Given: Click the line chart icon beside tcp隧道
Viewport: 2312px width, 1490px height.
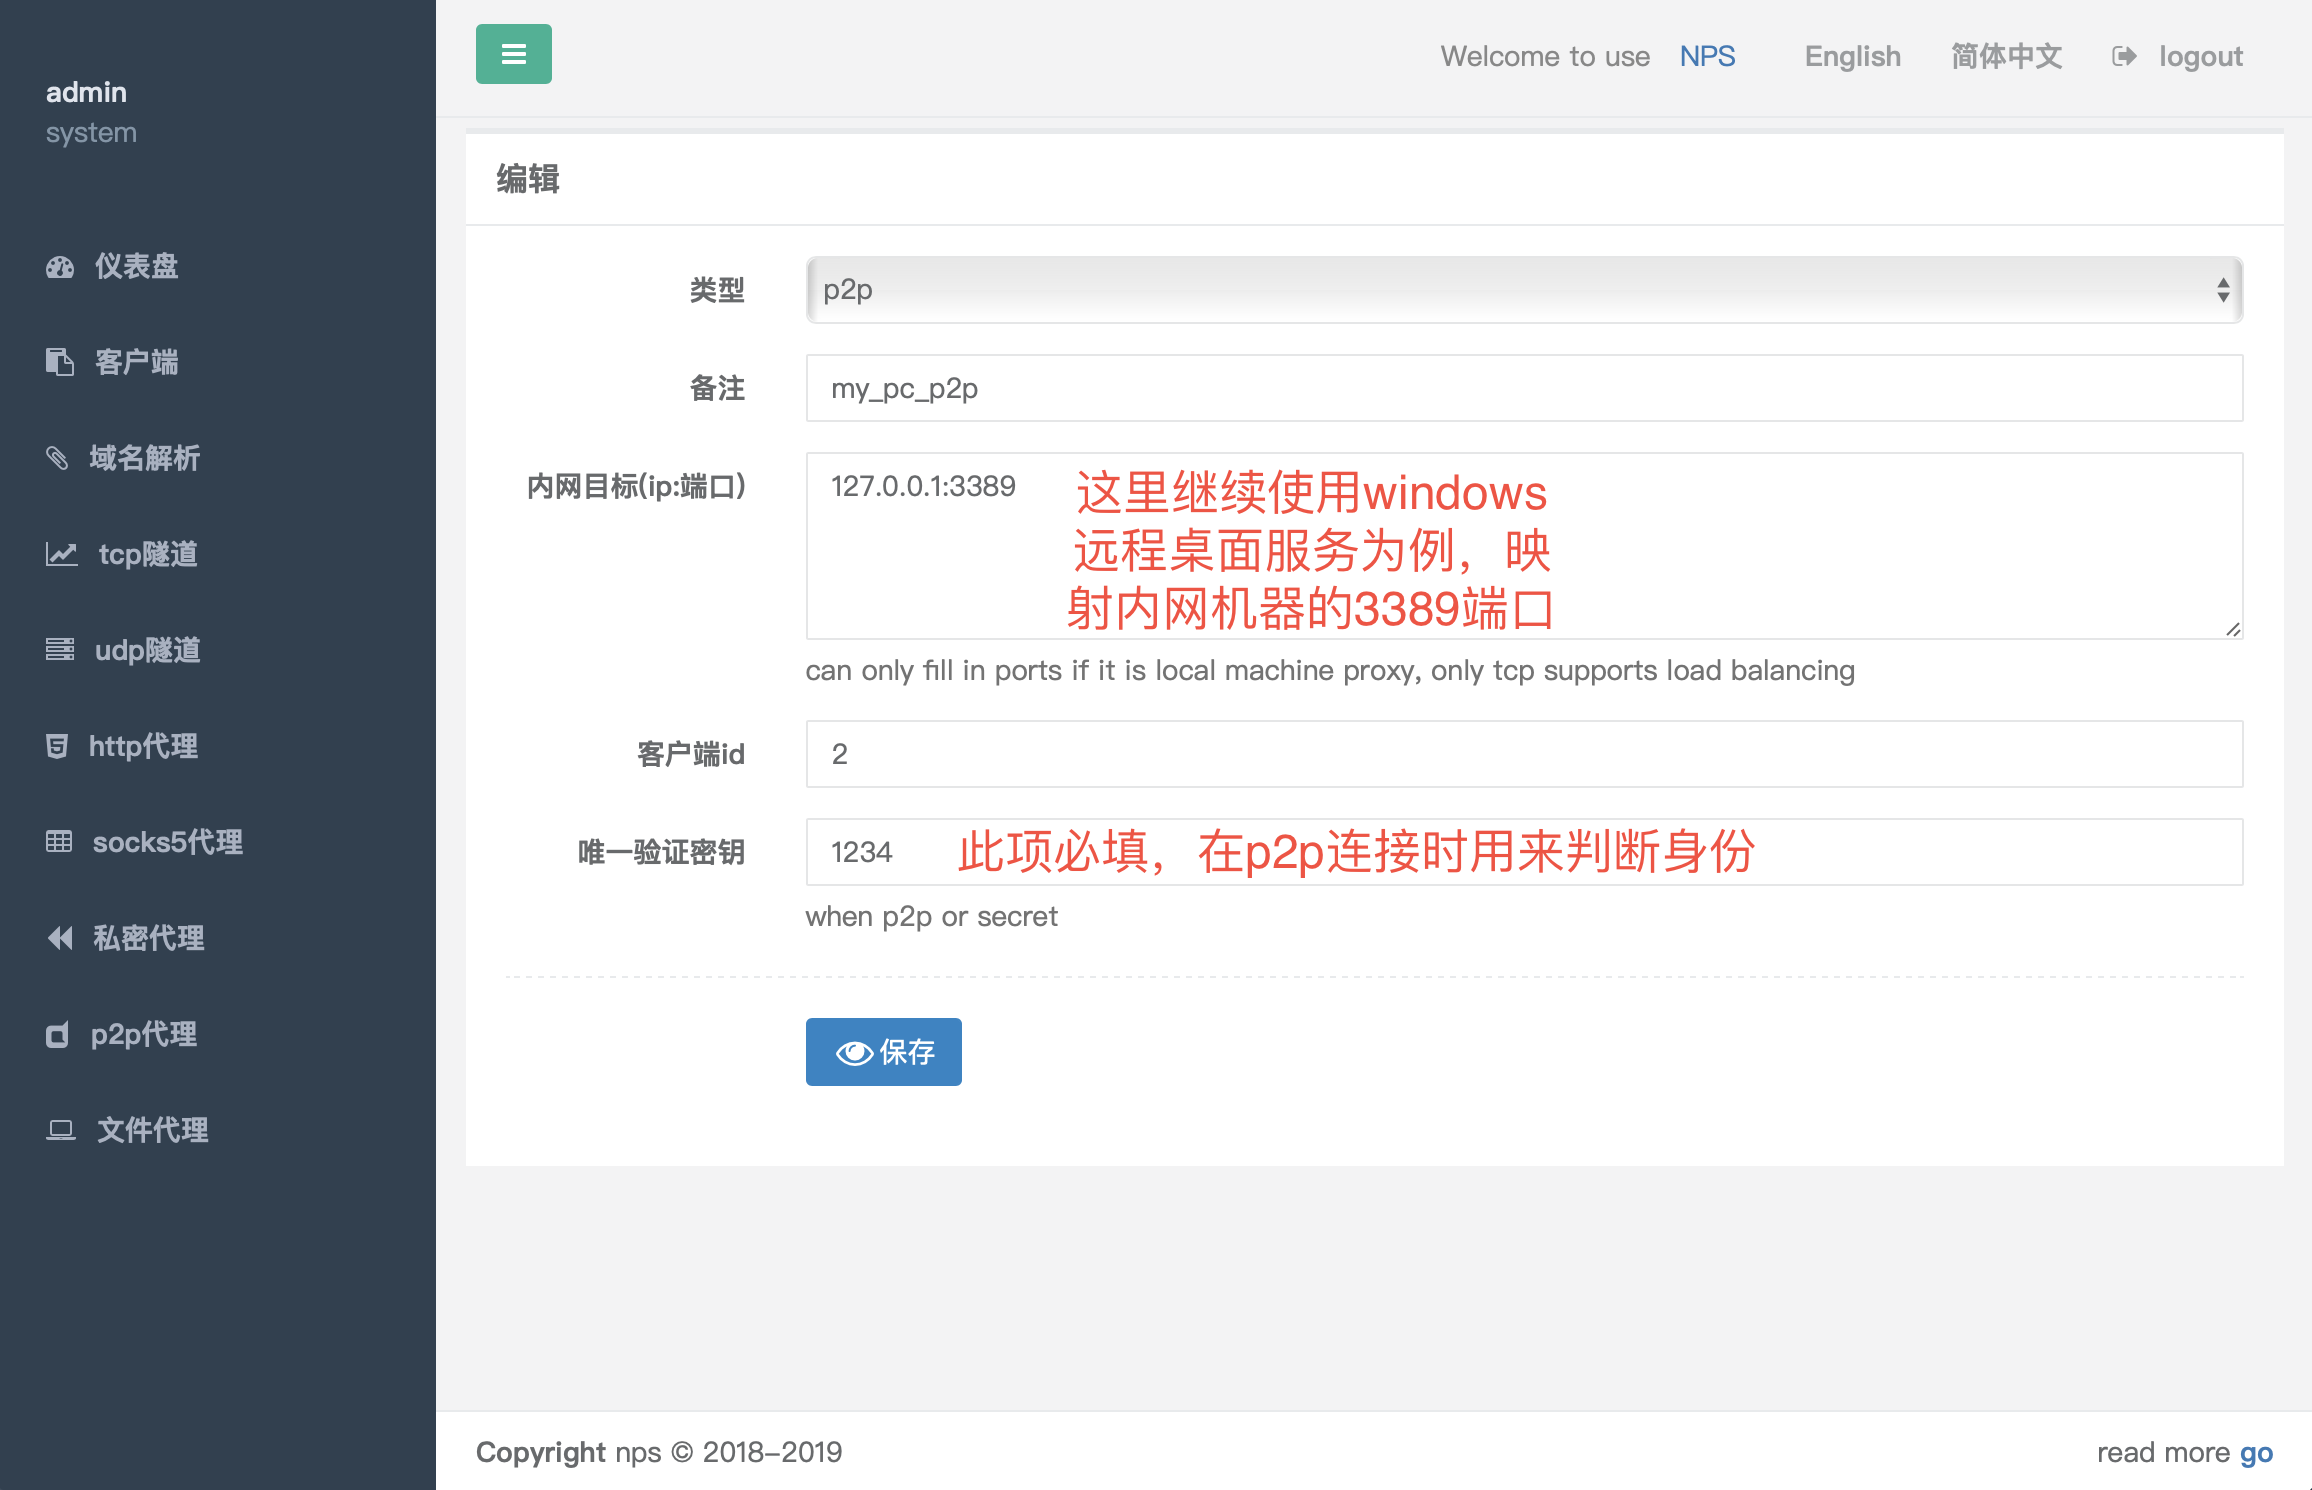Looking at the screenshot, I should [62, 554].
